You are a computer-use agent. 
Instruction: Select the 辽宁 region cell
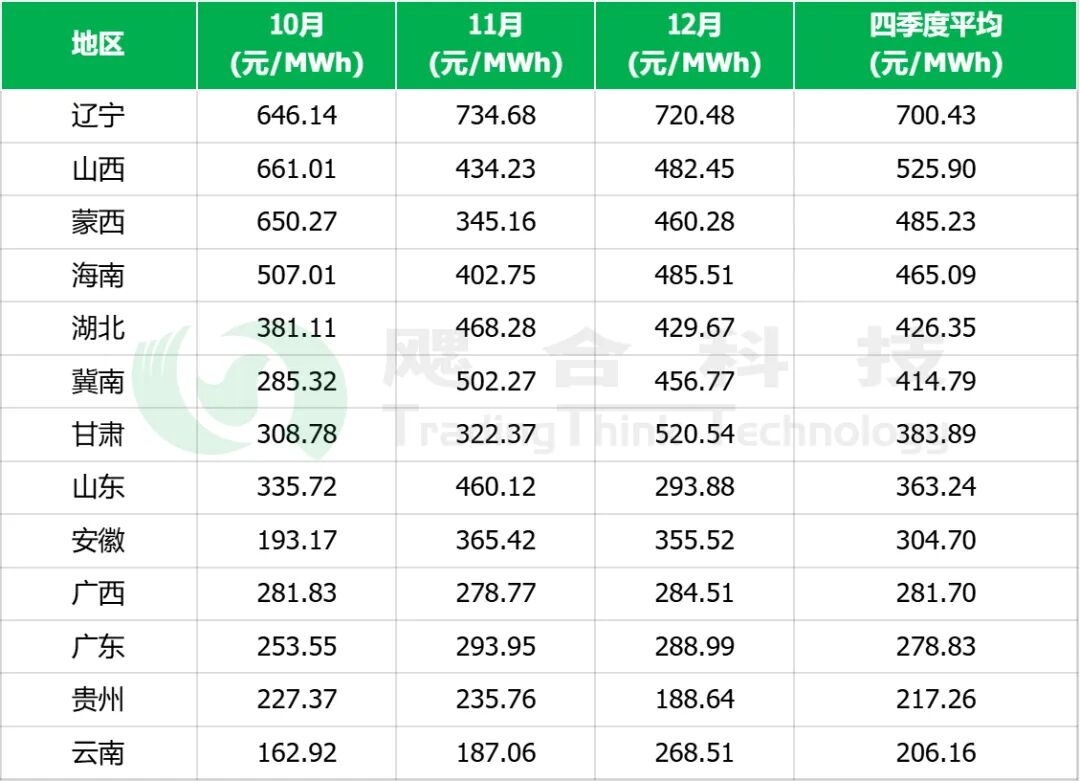(98, 116)
